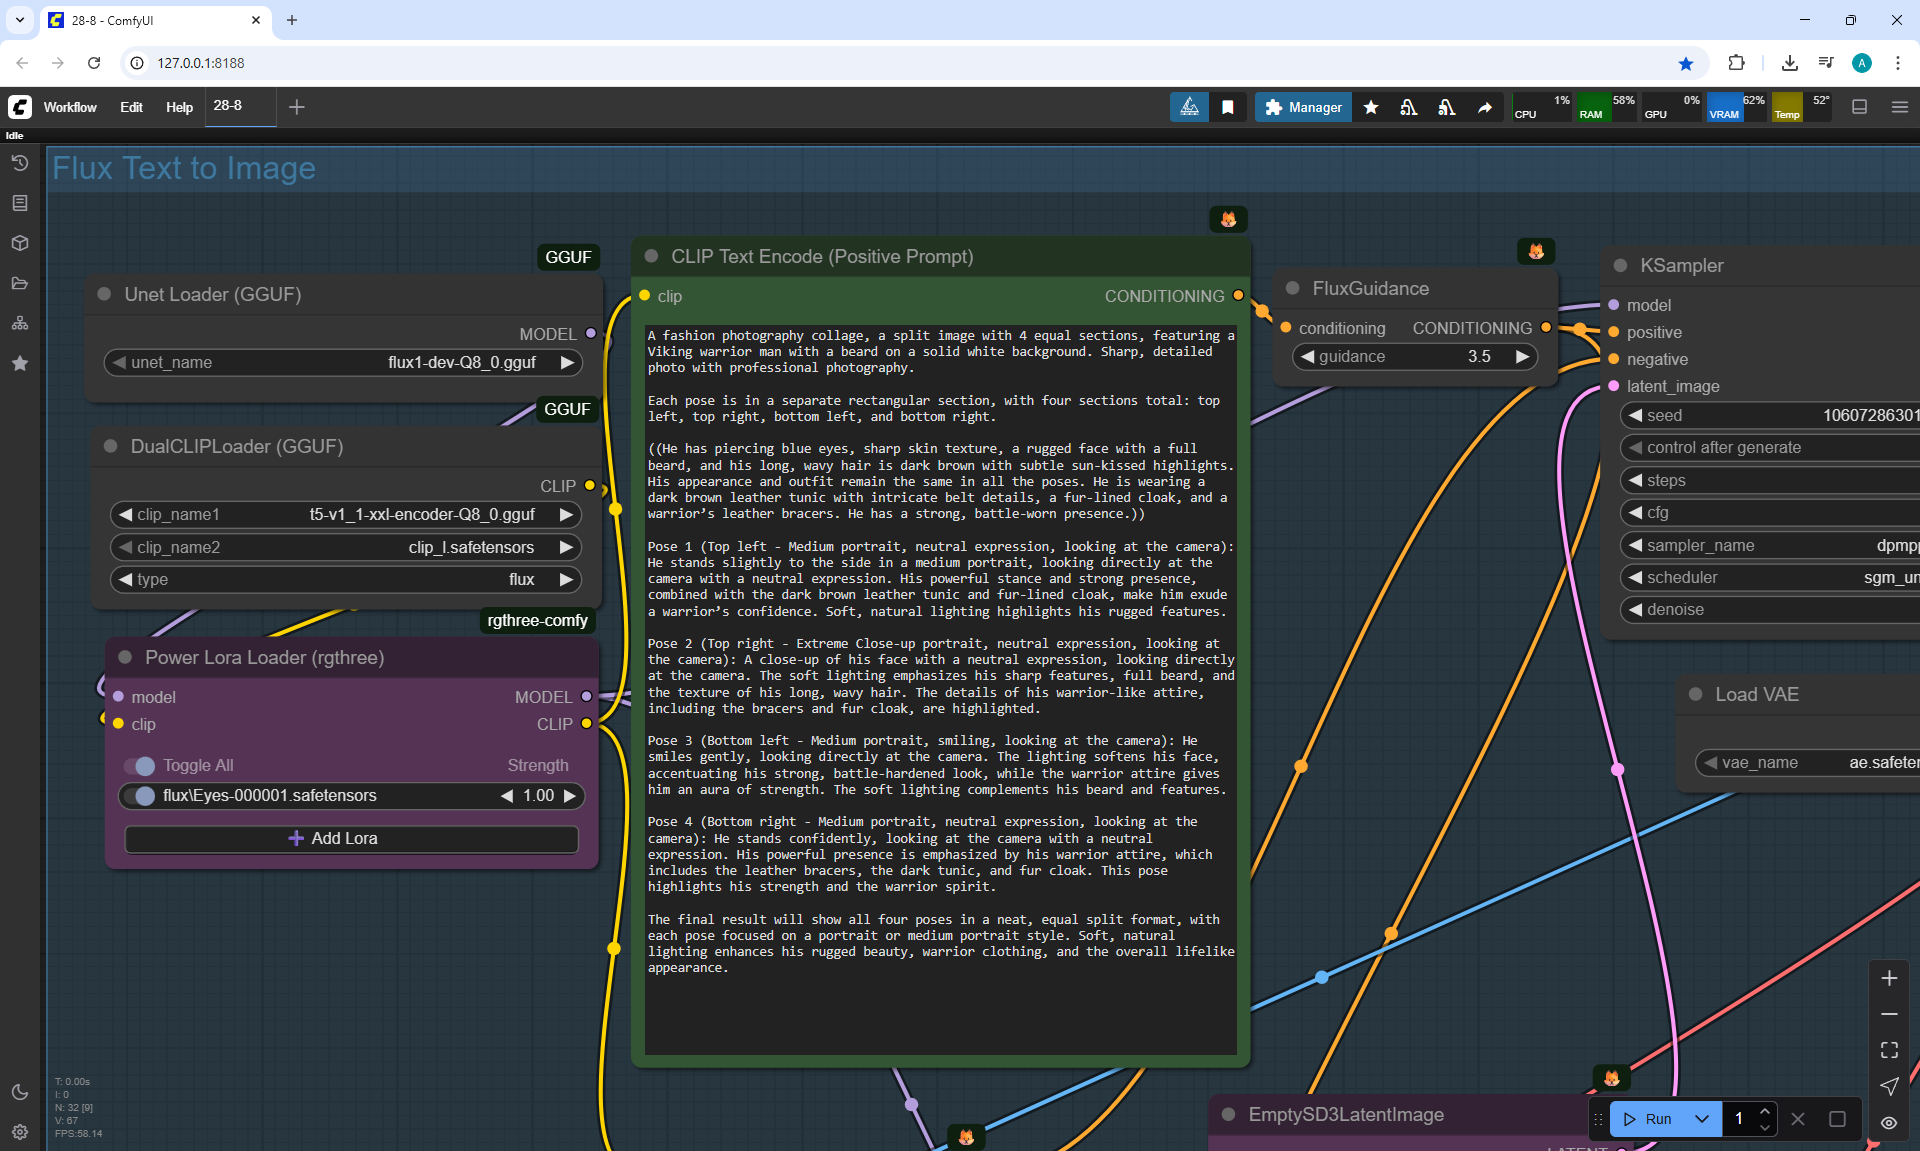Click the share arrow icon in toolbar
This screenshot has height=1151, width=1920.
1485,107
